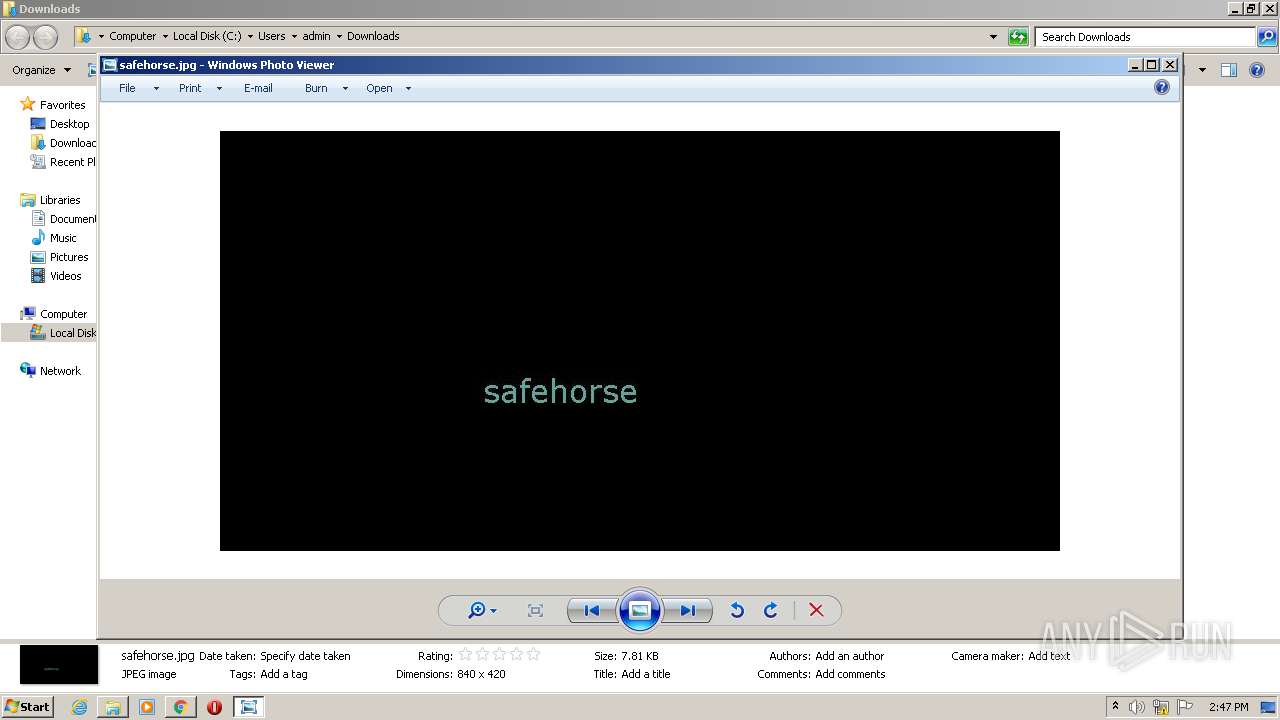Select Videos library

tap(65, 276)
